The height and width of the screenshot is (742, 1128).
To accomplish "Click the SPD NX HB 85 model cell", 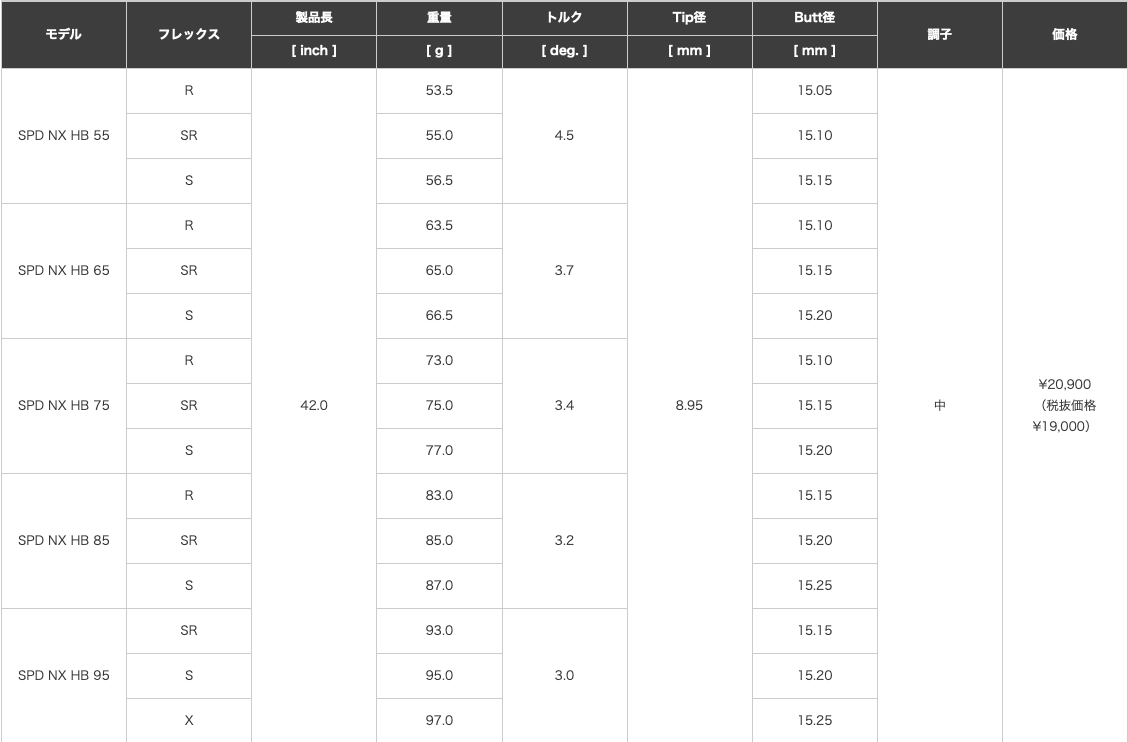I will click(63, 540).
